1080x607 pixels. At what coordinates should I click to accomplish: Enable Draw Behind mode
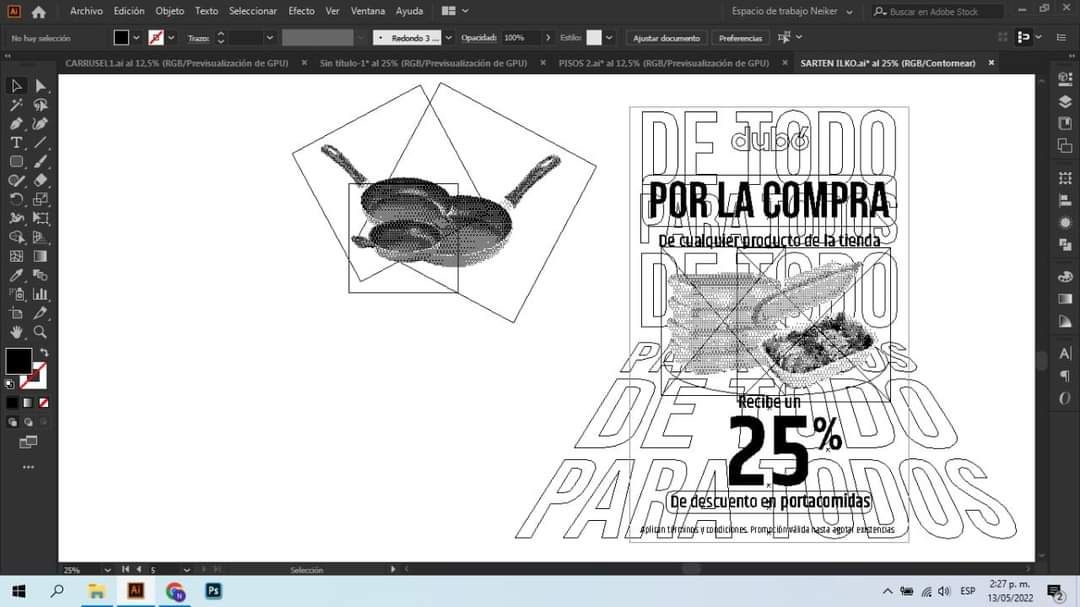pyautogui.click(x=28, y=422)
